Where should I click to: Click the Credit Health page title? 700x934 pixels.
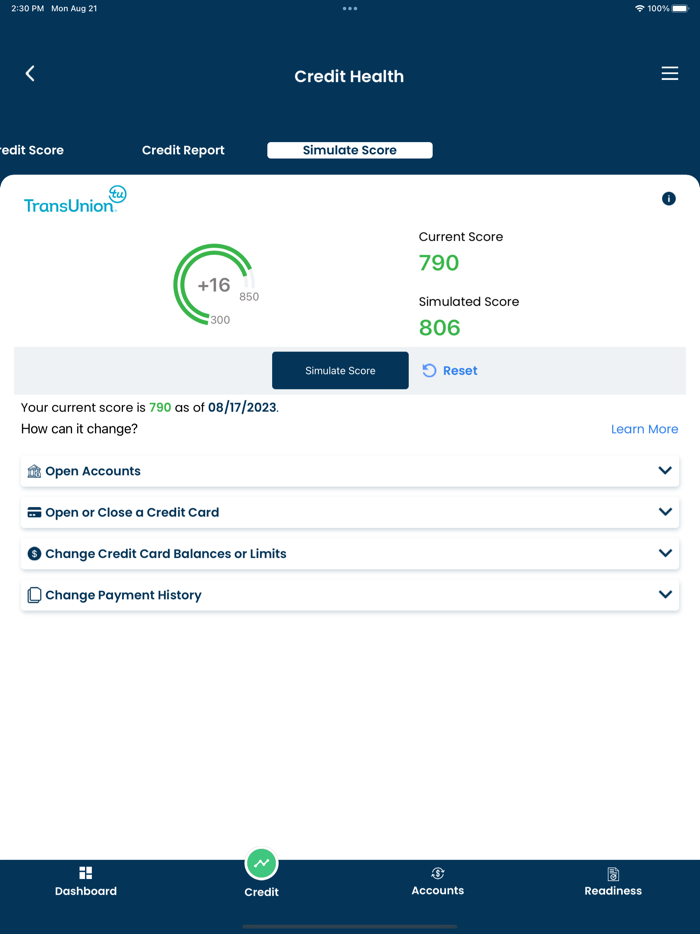point(349,76)
